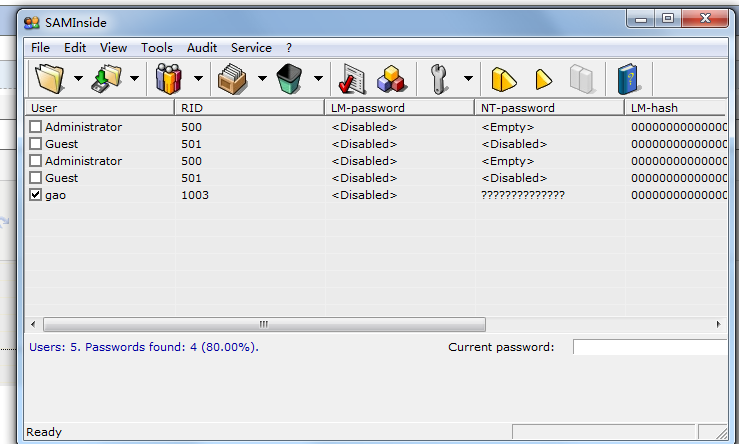Uncheck the gao user checkbox

[x=35, y=195]
